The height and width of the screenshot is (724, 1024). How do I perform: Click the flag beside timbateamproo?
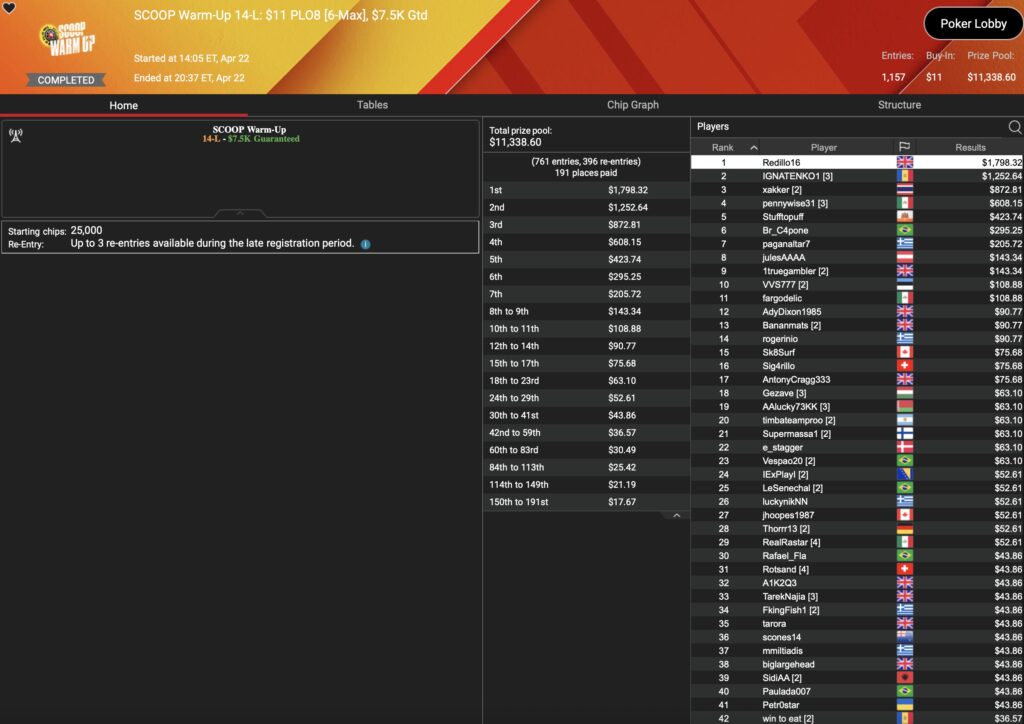point(904,420)
